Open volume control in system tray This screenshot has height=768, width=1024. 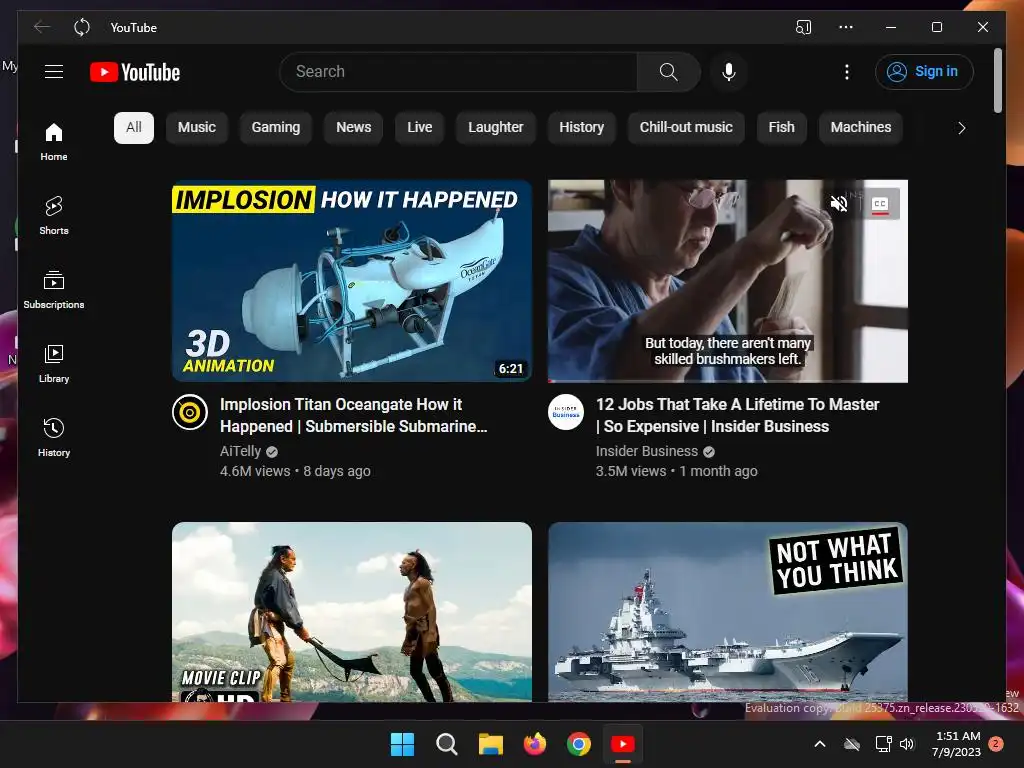point(907,744)
